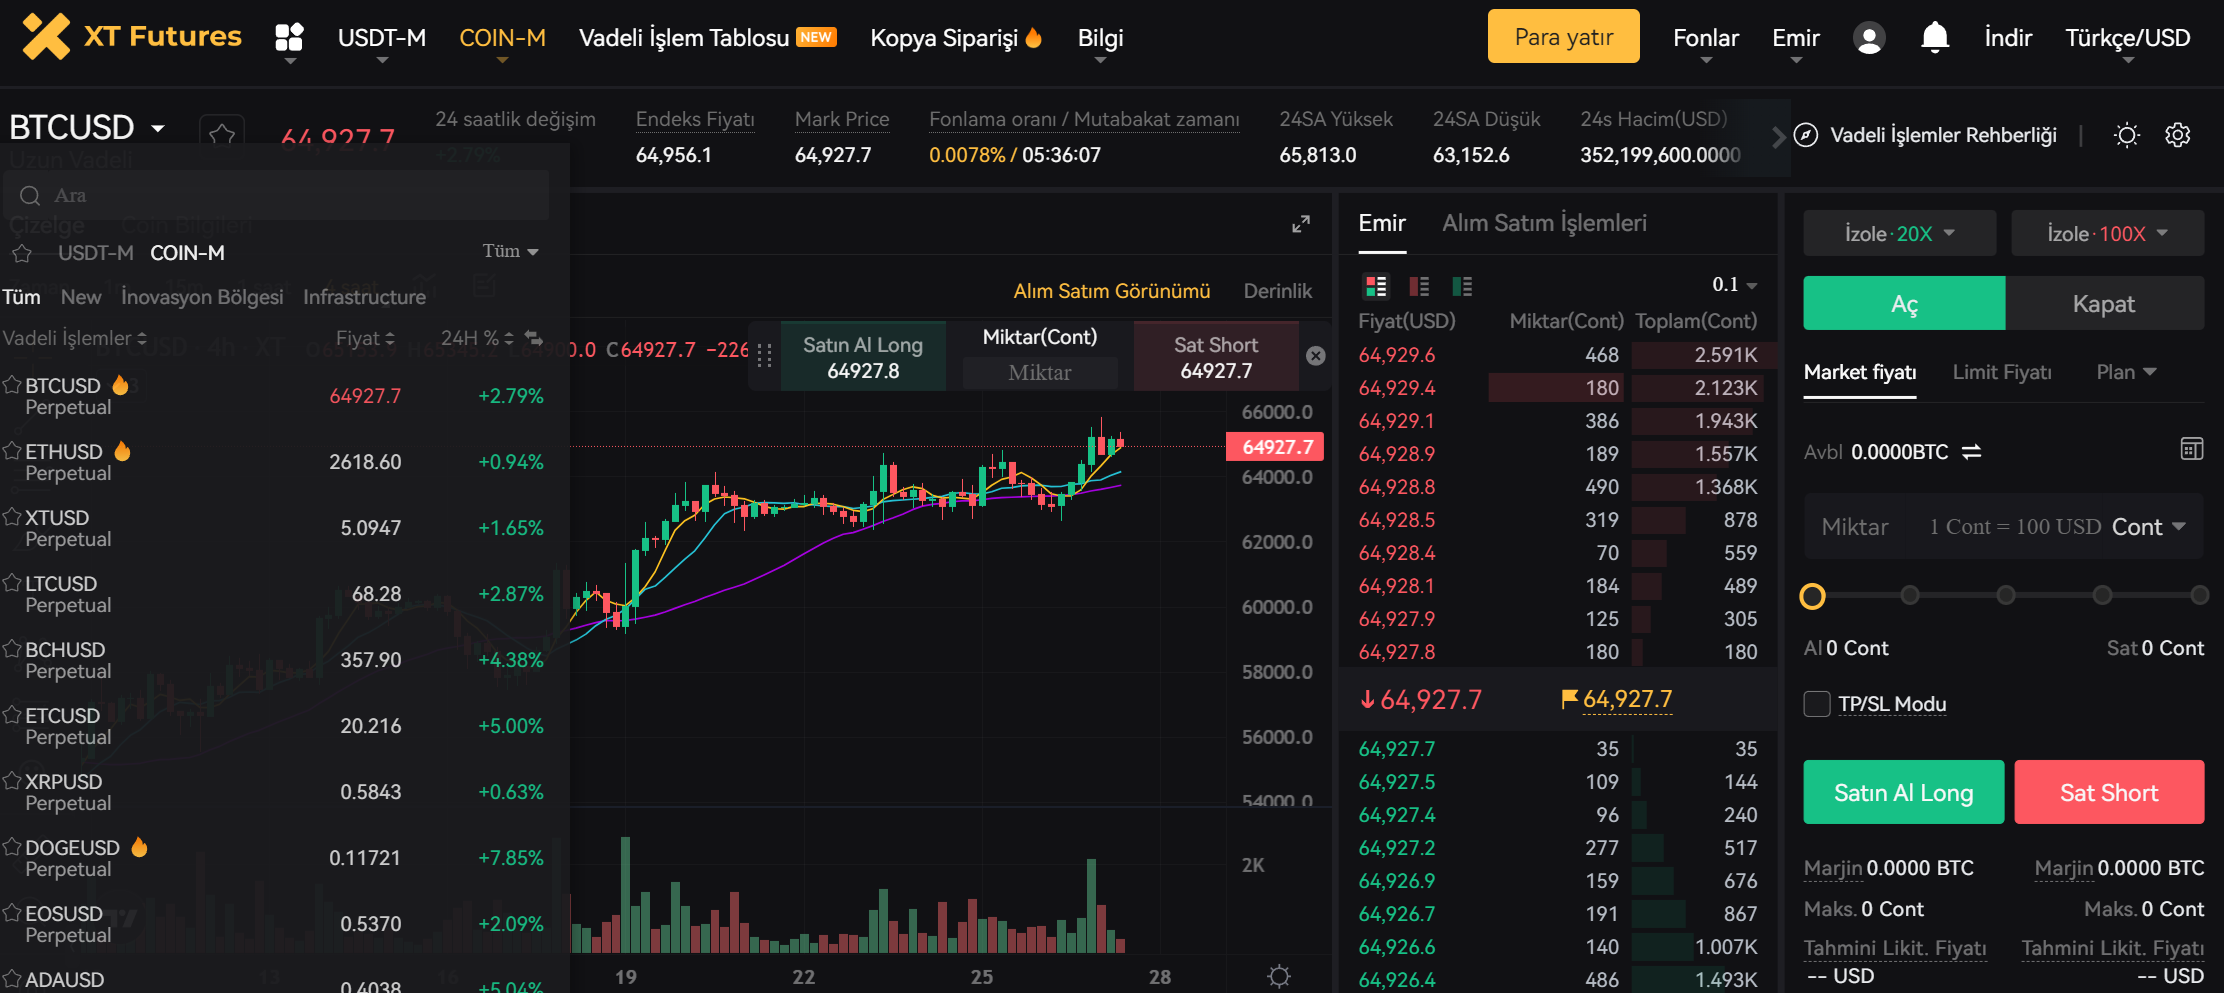
Task: Click the transfer arrows beside 0.0000BTC
Action: click(x=1971, y=452)
